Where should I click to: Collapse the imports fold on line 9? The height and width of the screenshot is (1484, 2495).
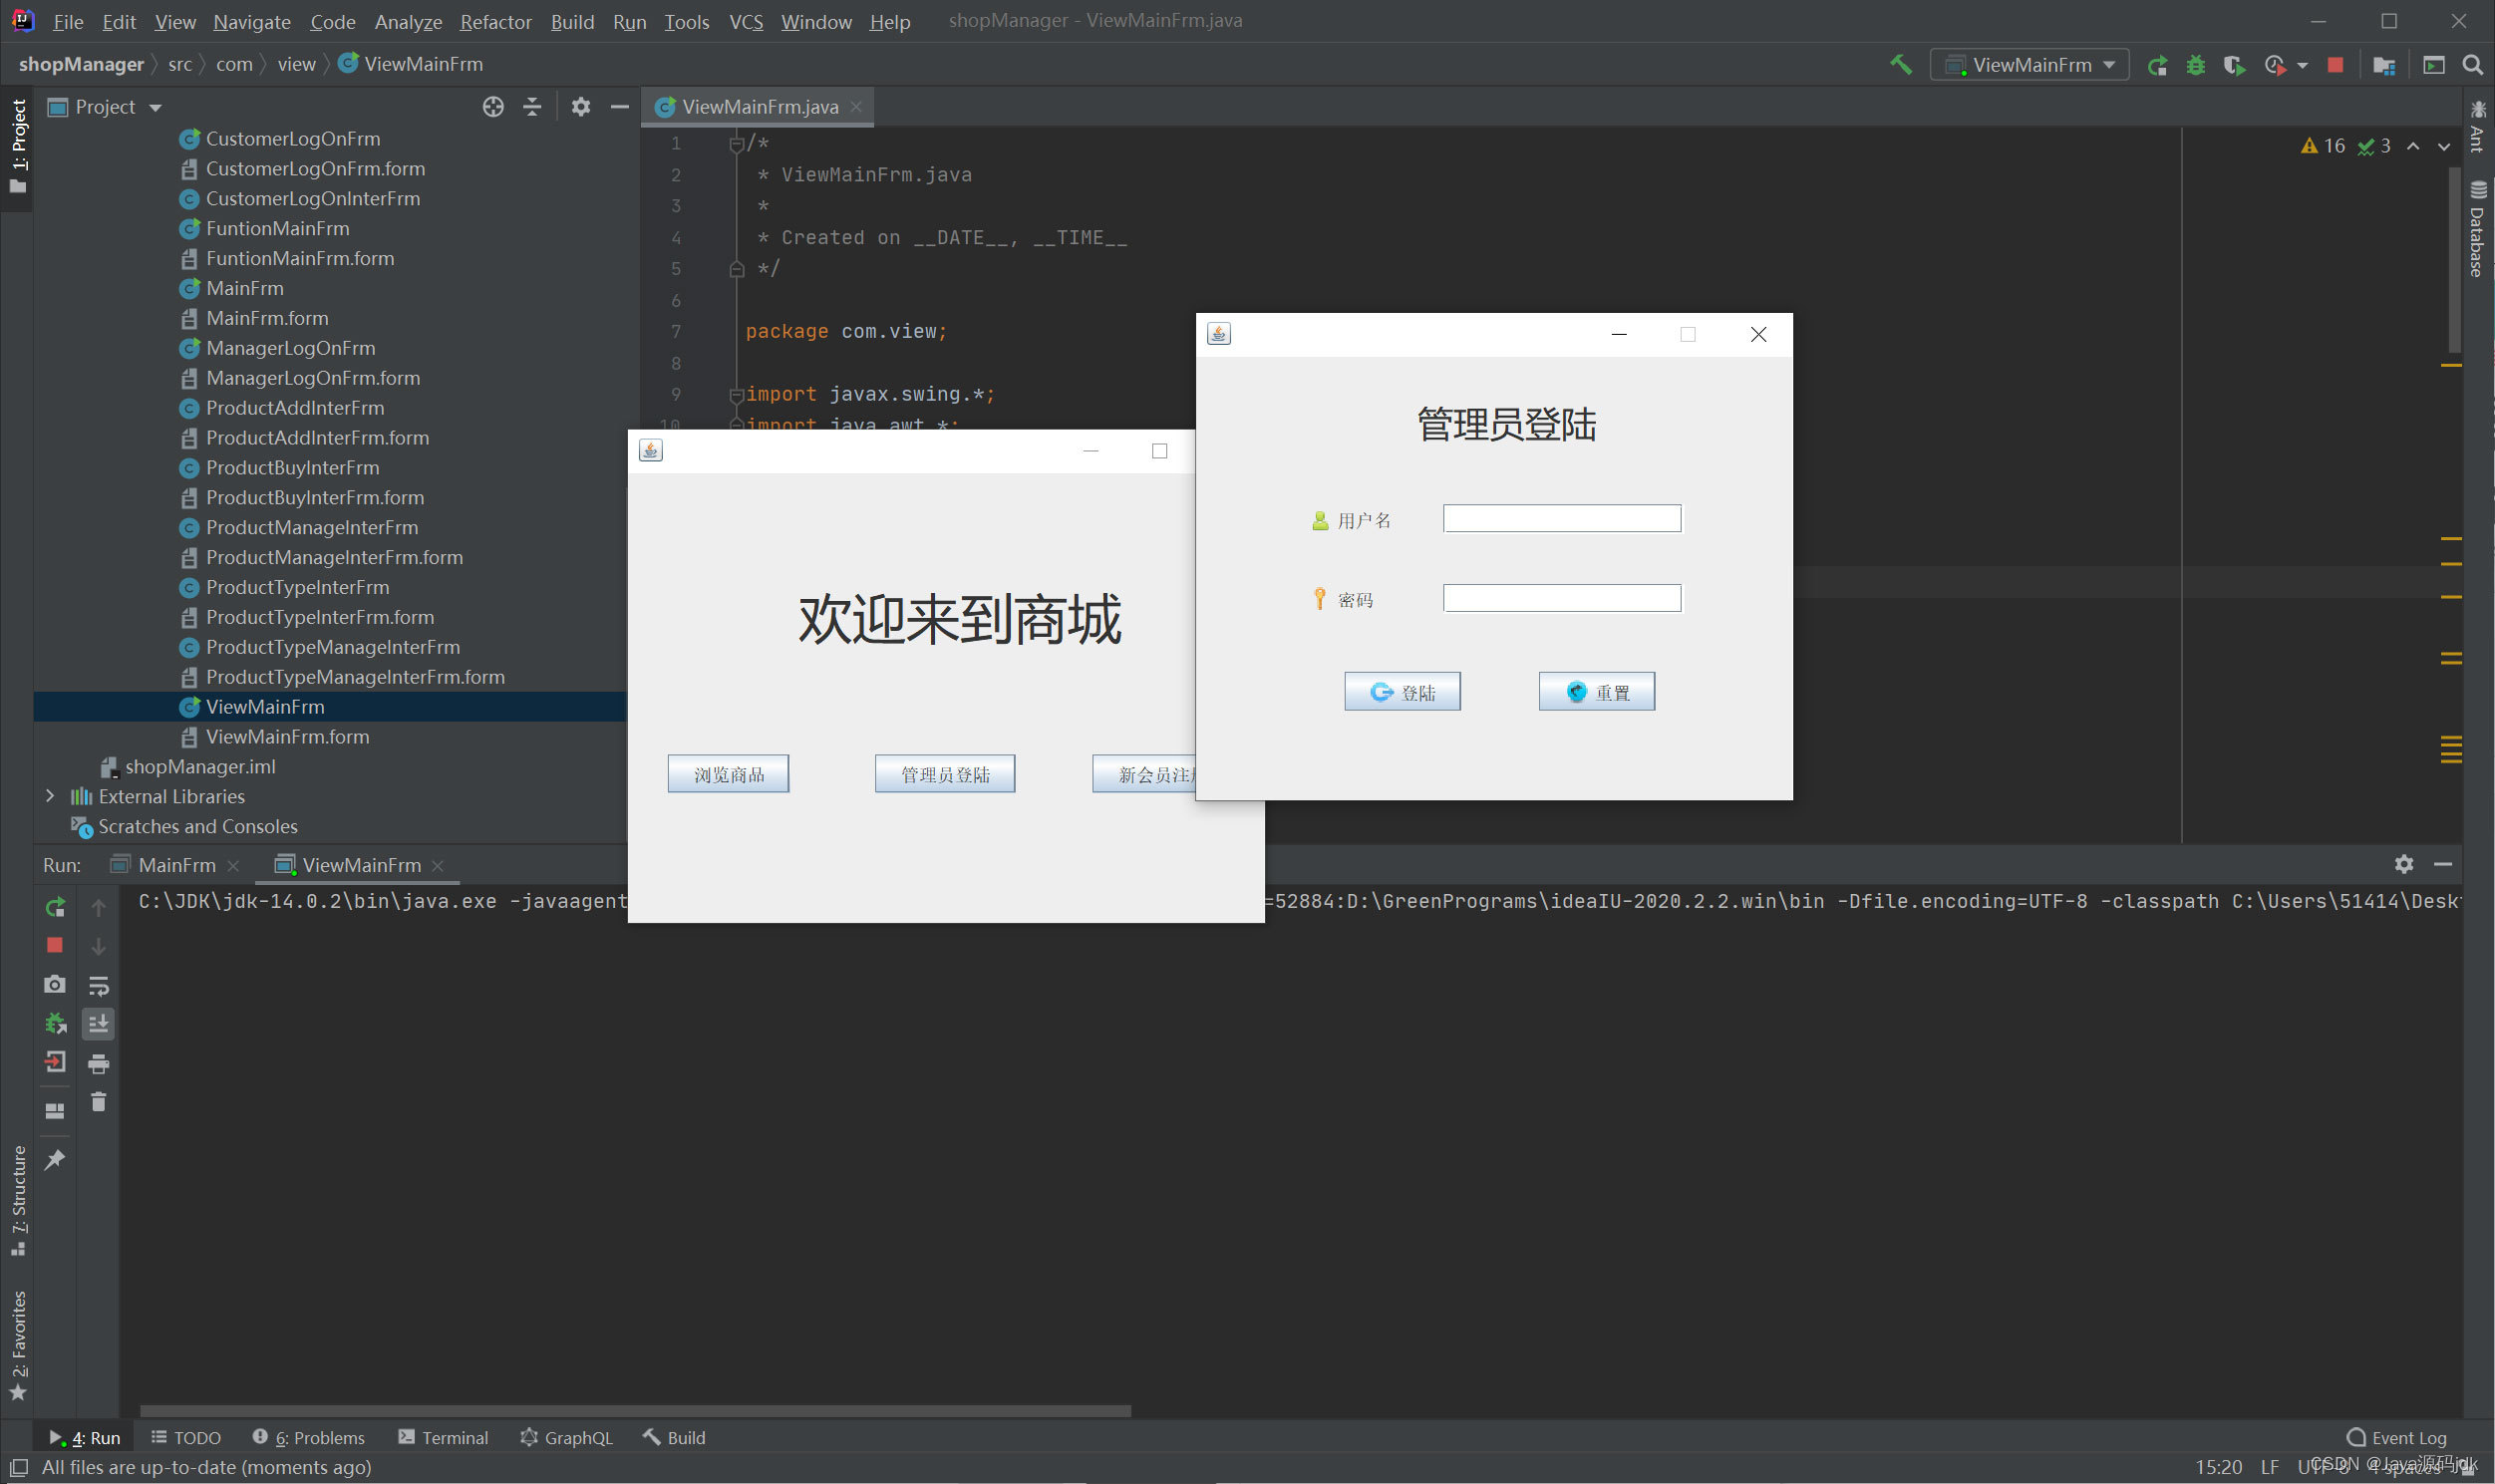(x=736, y=395)
